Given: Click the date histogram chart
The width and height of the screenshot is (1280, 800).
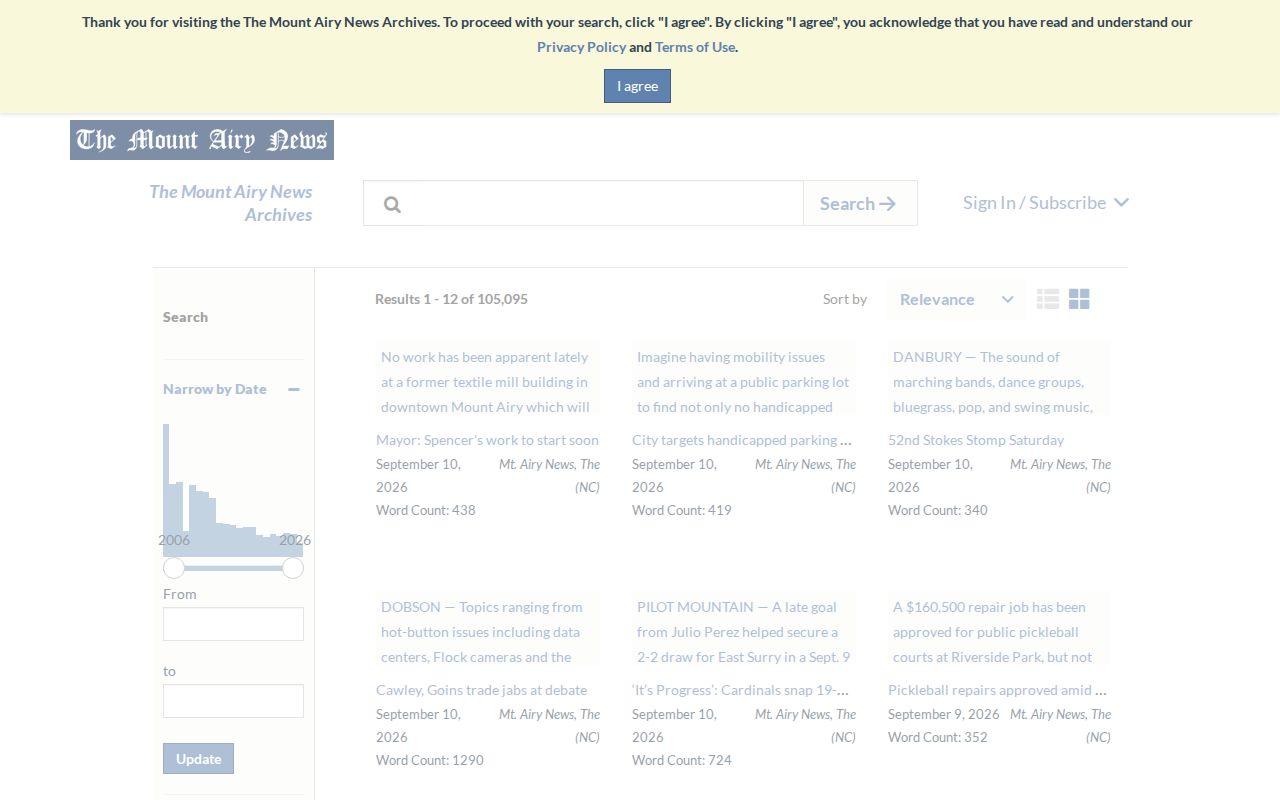Looking at the screenshot, I should (x=233, y=490).
